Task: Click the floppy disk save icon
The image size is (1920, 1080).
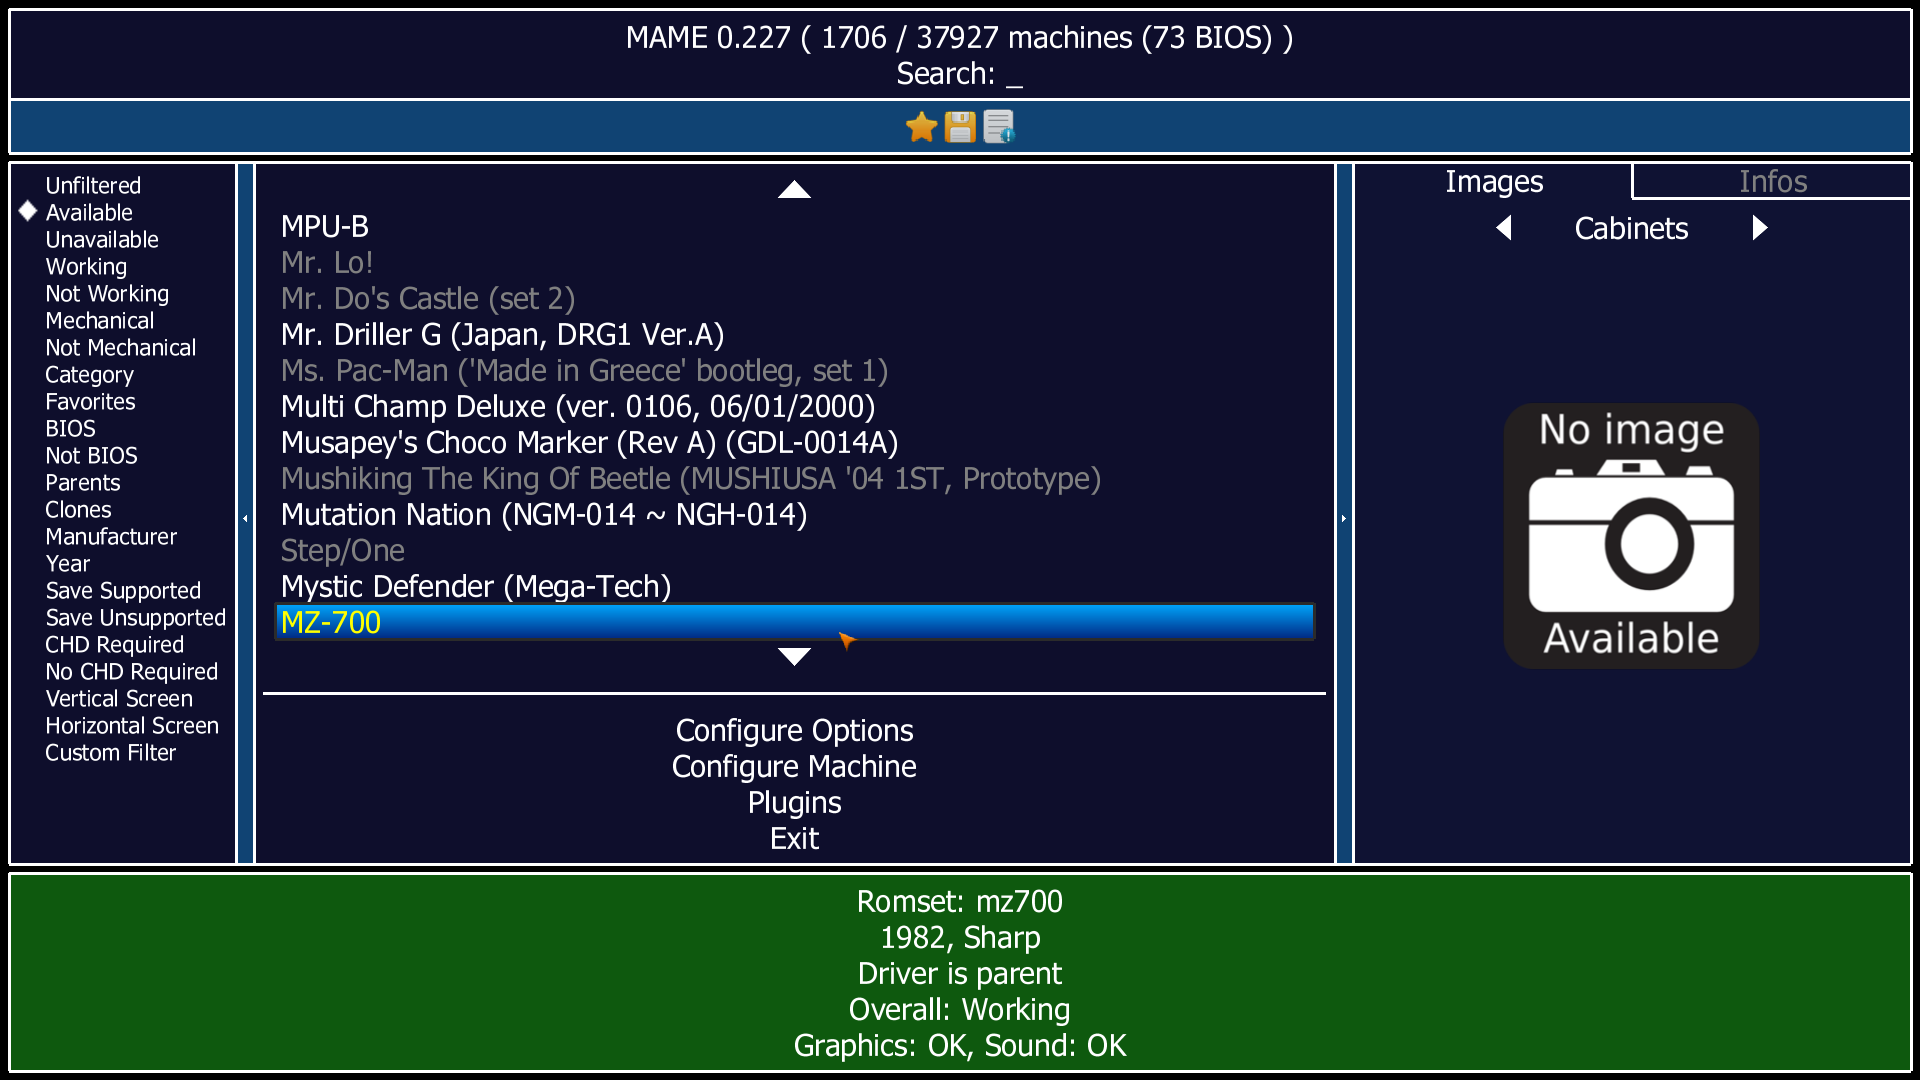Action: click(960, 127)
